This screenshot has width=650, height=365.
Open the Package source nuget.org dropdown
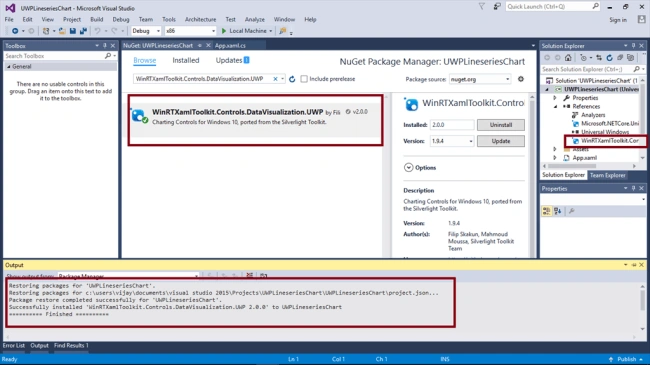[x=480, y=79]
